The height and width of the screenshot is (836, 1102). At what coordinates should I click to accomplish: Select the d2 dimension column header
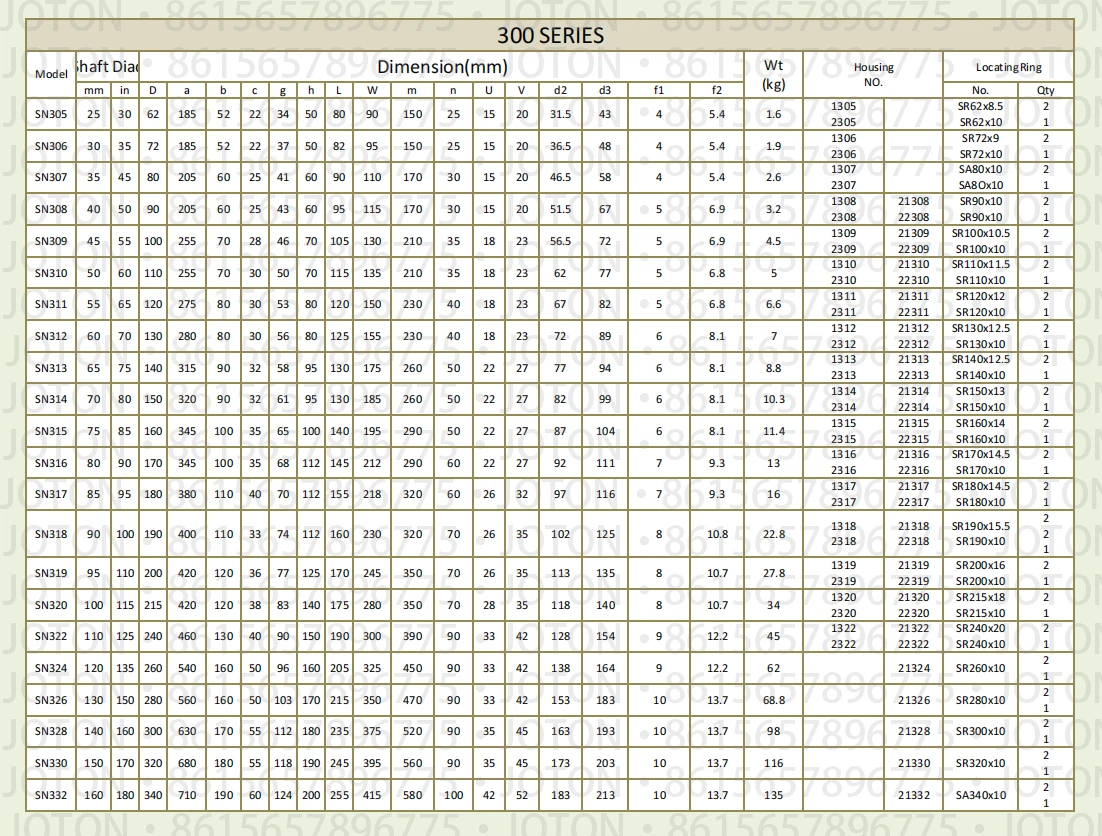560,90
